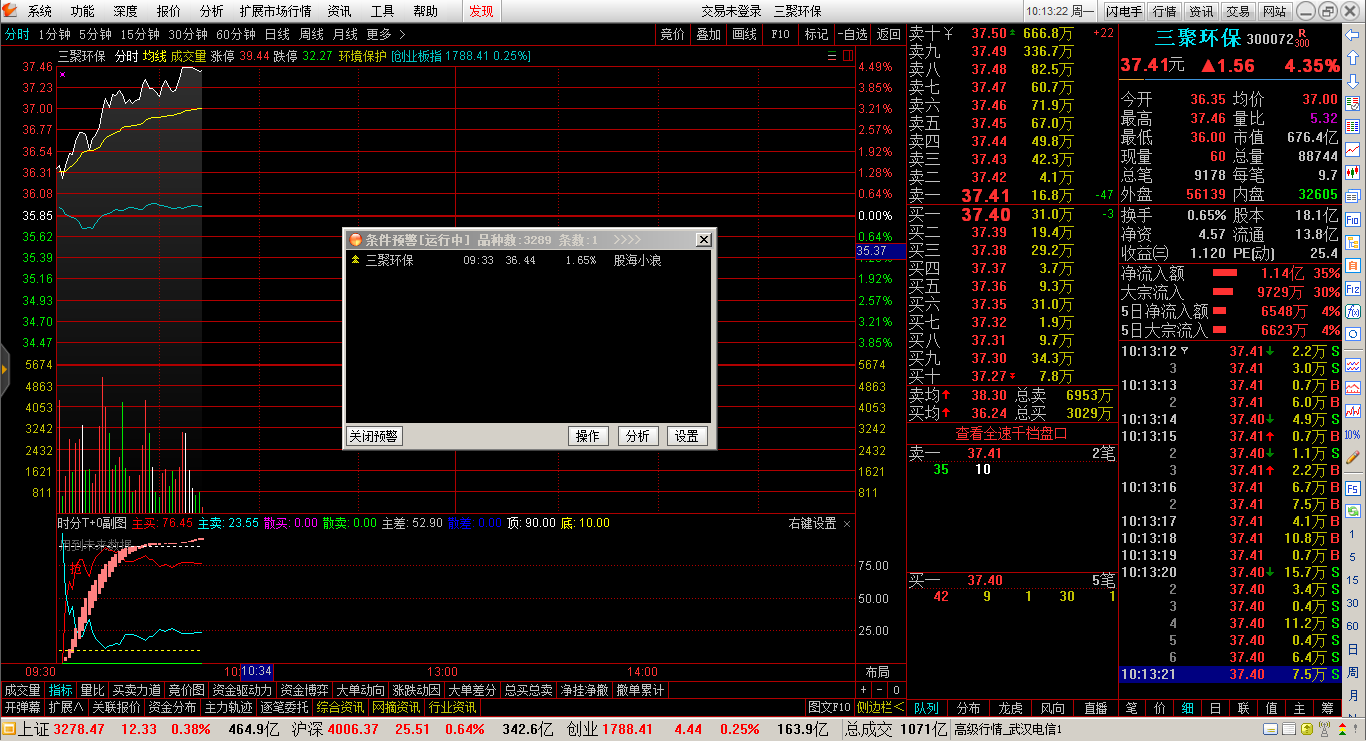The height and width of the screenshot is (741, 1366).
Task: Click the down arrow icon in right sidebar
Action: 1352,81
